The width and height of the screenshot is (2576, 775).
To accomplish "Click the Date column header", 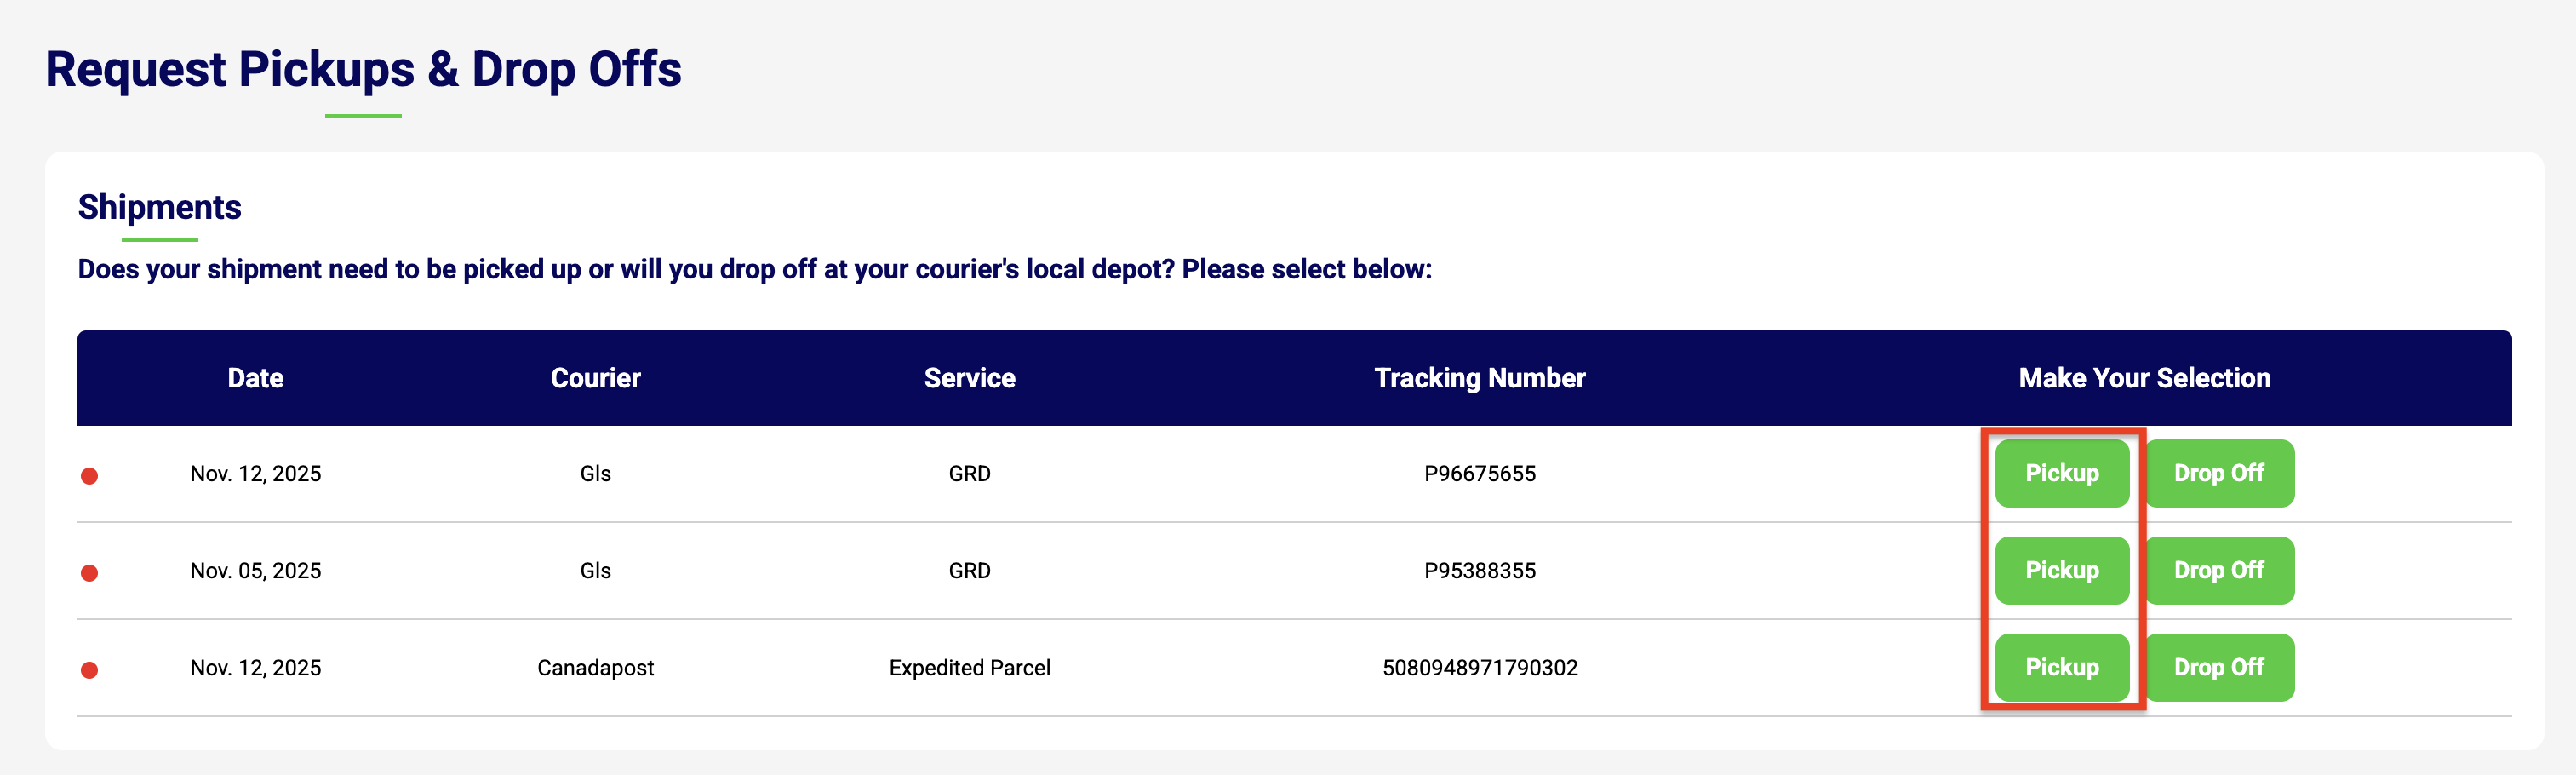I will tap(255, 378).
